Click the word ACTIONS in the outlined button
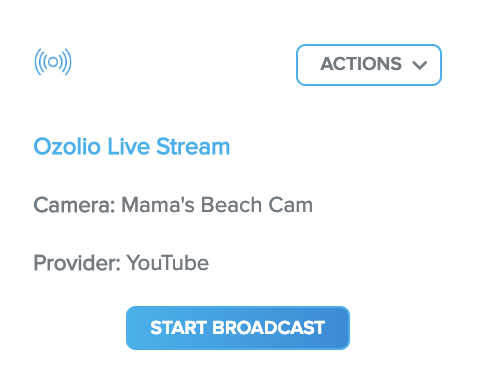The image size is (480, 376). coord(361,64)
